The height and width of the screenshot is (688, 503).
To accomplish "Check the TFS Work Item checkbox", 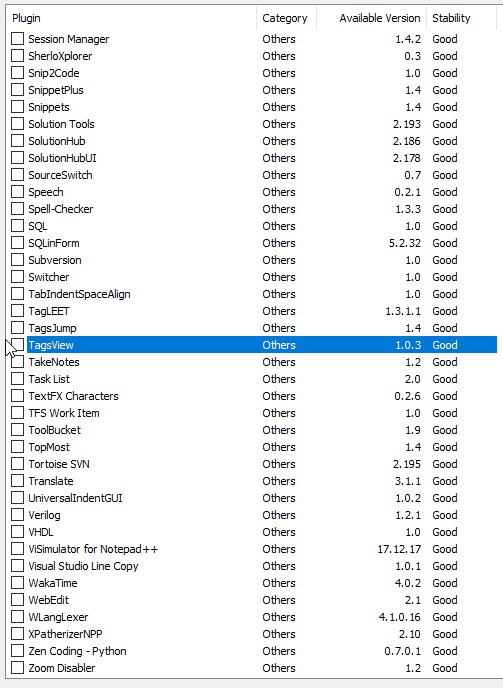I will click(x=18, y=413).
